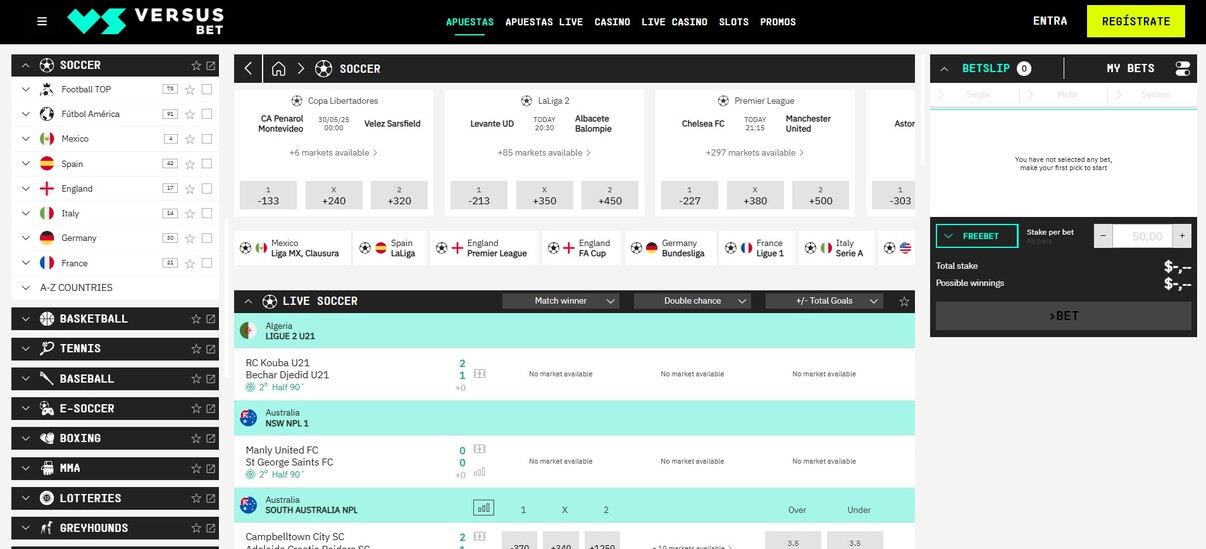The image size is (1206, 549).
Task: Tick the England checkbox
Action: click(x=207, y=188)
